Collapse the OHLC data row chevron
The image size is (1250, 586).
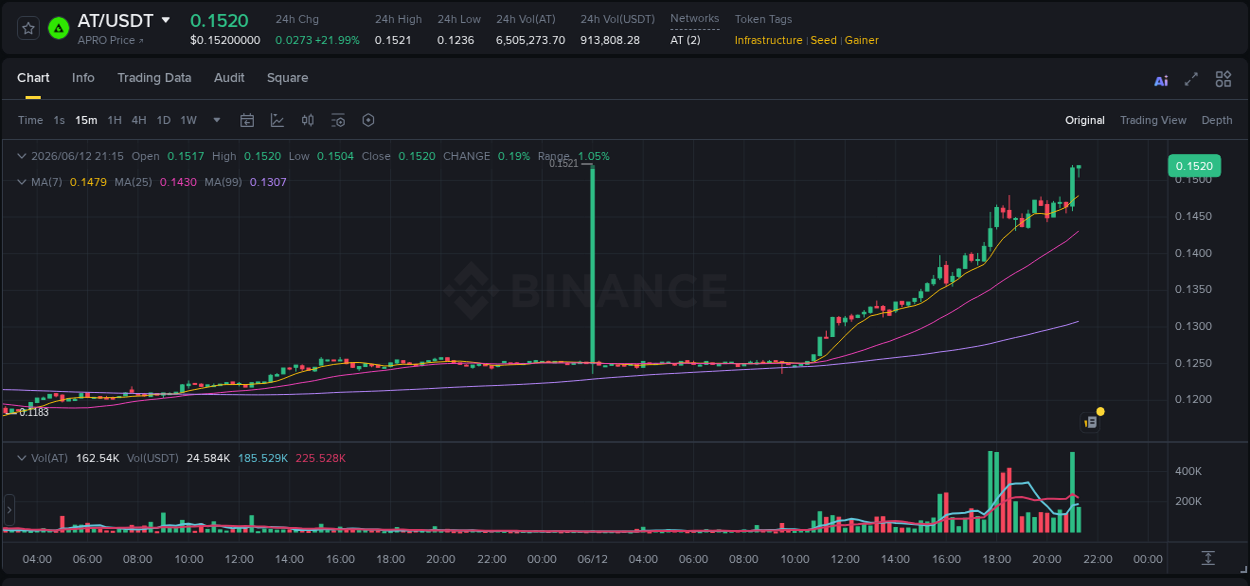coord(22,156)
